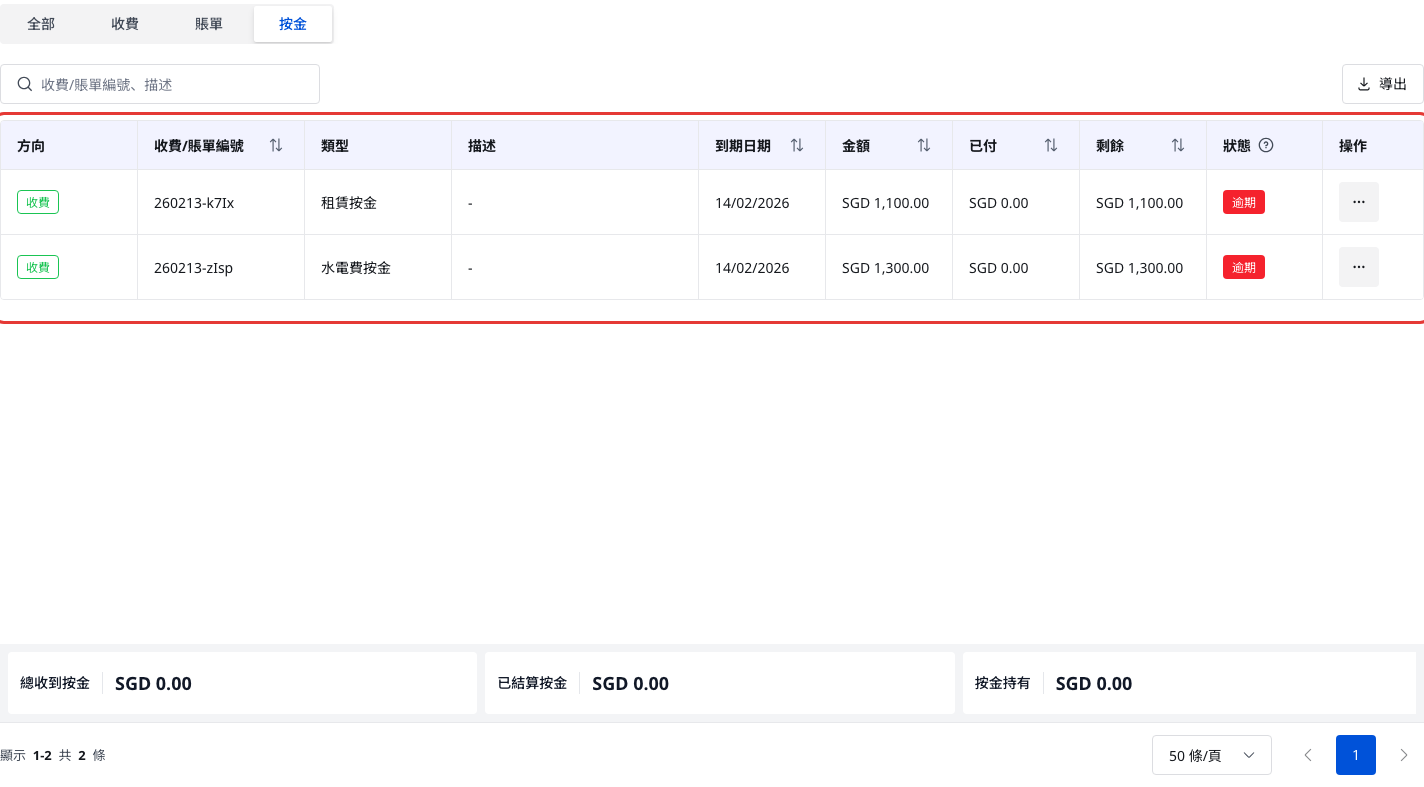The image size is (1424, 787).
Task: Click 14/02/2026 due date for 260213-k7Ix
Action: coord(752,203)
